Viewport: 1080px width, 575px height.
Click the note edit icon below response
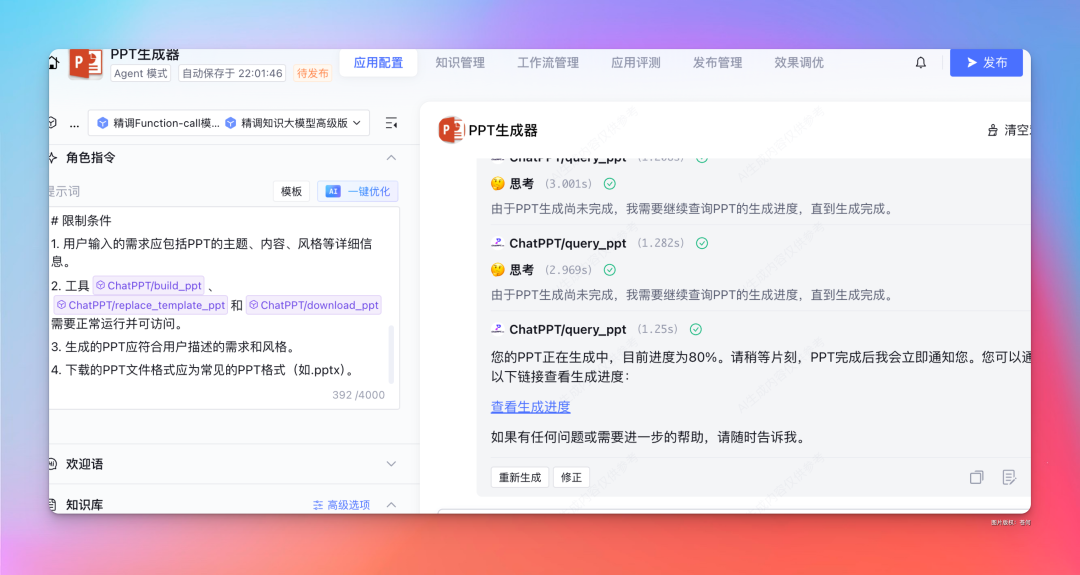pos(1009,477)
